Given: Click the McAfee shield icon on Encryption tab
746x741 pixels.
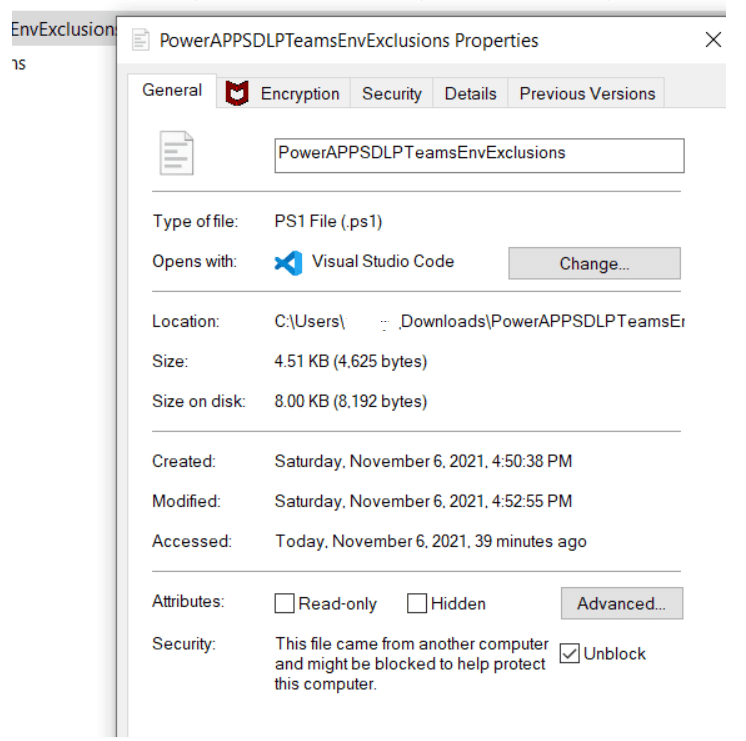Looking at the screenshot, I should pos(237,94).
